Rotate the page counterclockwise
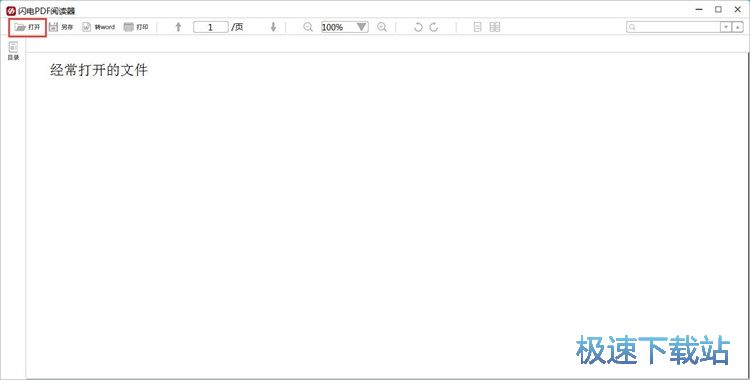750x380 pixels. pos(418,27)
